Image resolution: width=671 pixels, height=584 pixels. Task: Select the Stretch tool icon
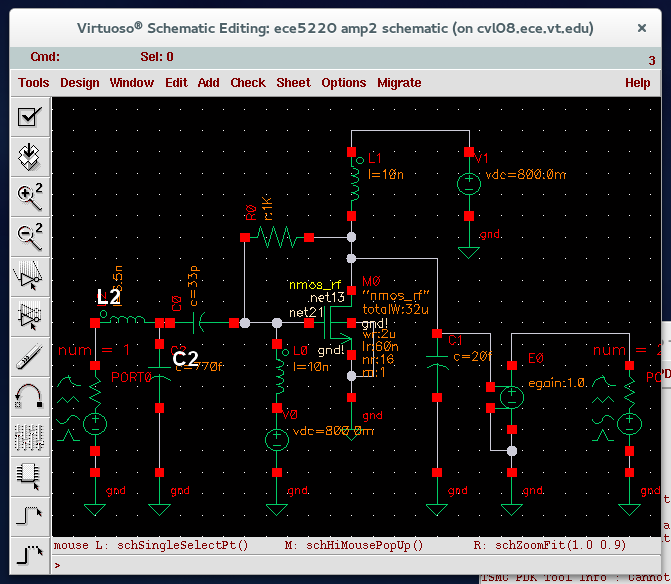coord(30,276)
